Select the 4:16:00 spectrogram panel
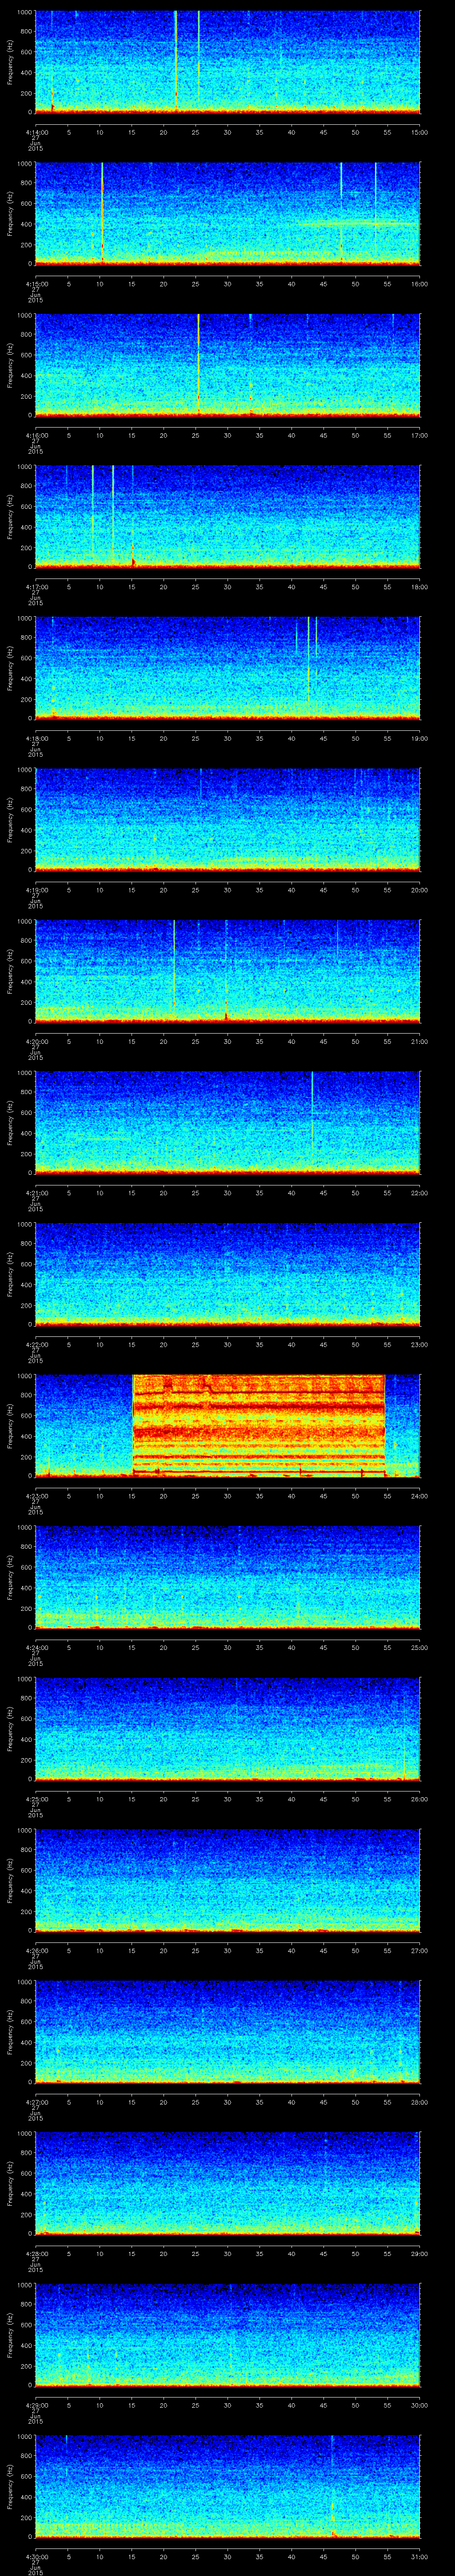455x2576 pixels. coord(227,364)
